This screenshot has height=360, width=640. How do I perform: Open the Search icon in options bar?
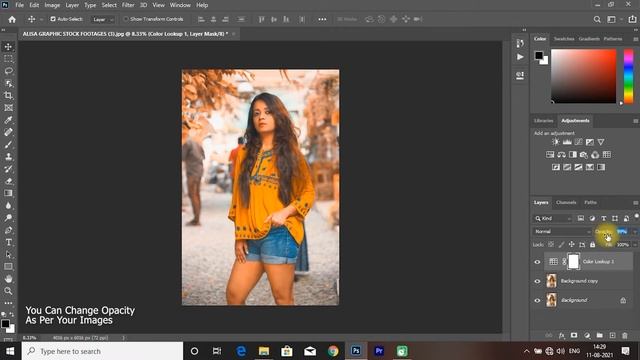[597, 19]
